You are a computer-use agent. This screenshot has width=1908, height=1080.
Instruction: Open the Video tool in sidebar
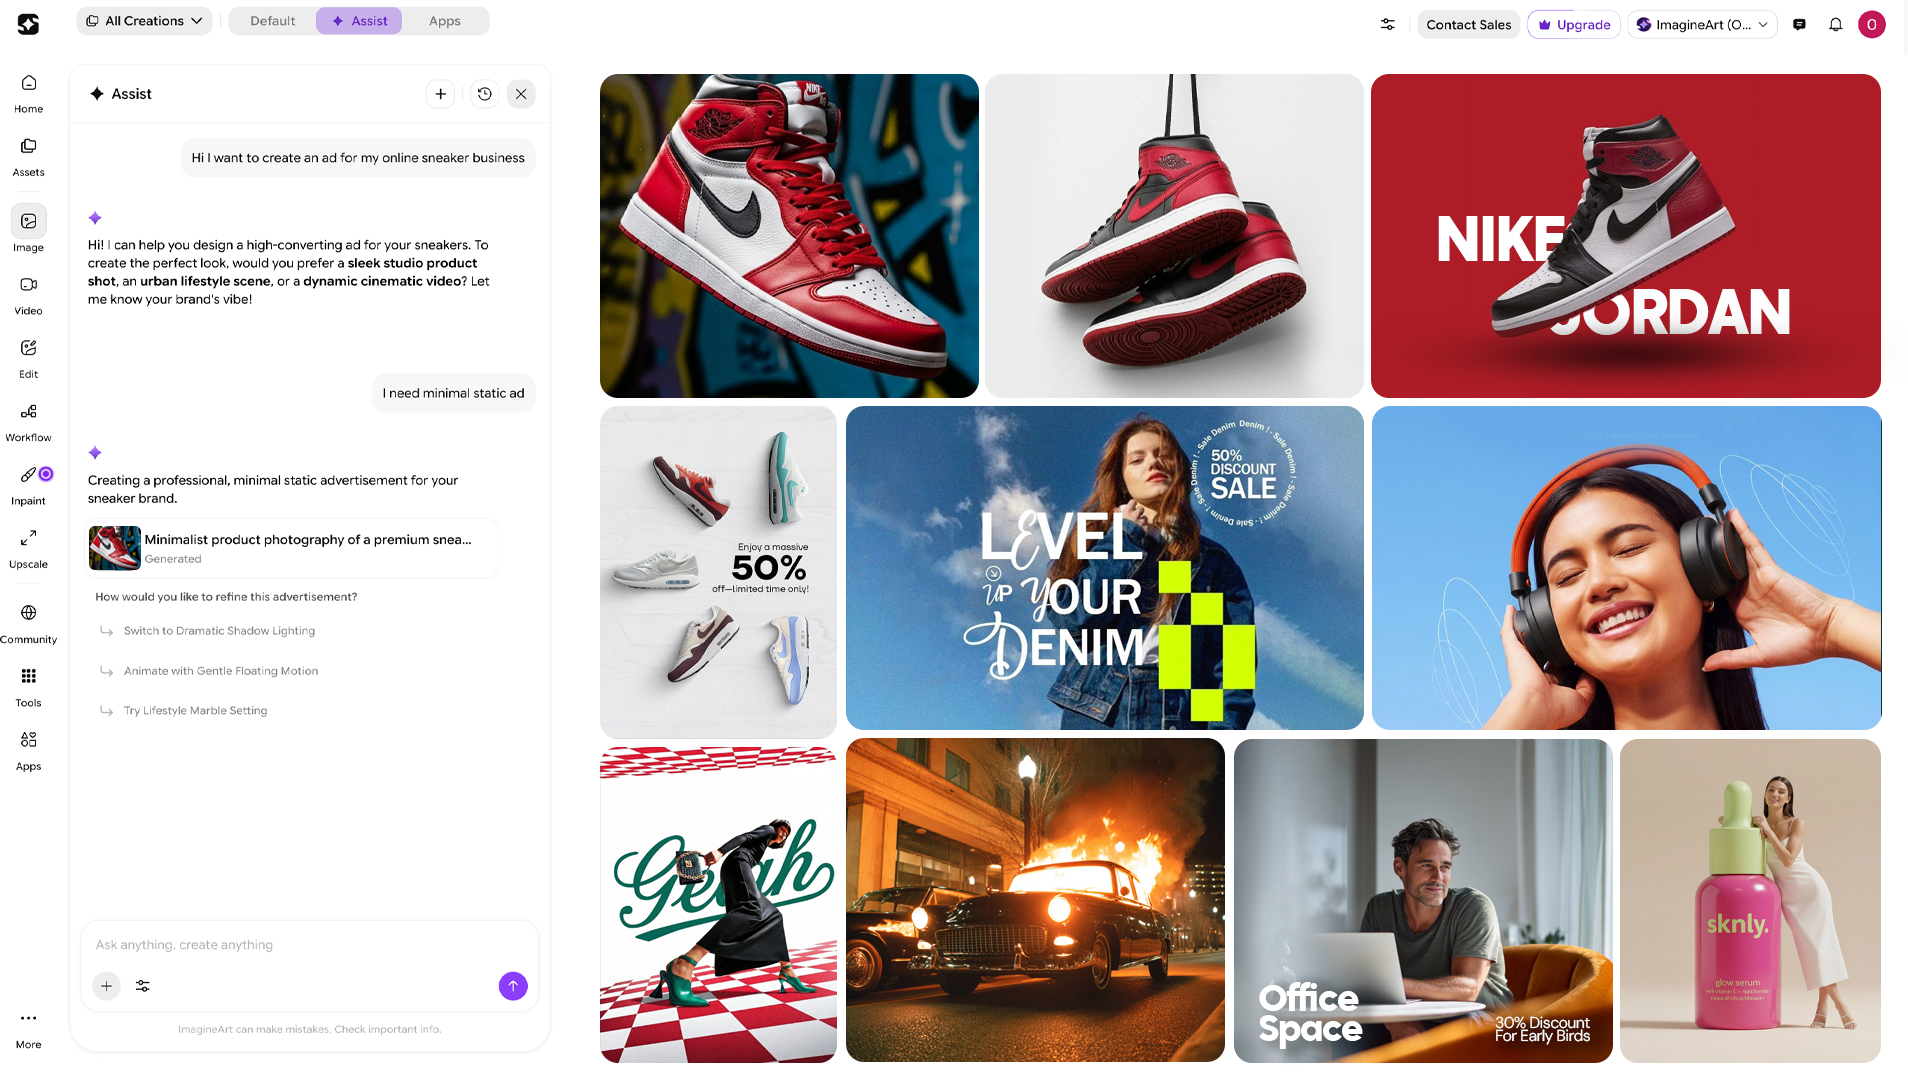pyautogui.click(x=28, y=295)
